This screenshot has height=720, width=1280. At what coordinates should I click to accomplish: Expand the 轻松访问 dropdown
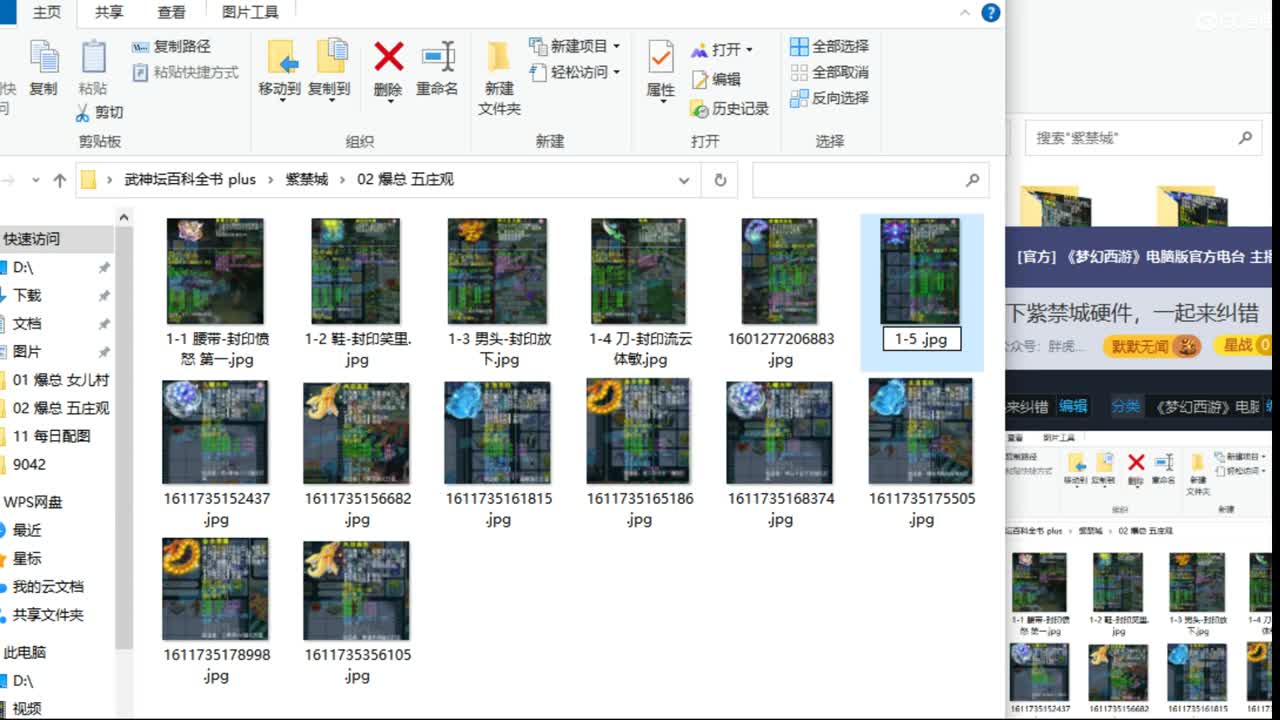(616, 72)
